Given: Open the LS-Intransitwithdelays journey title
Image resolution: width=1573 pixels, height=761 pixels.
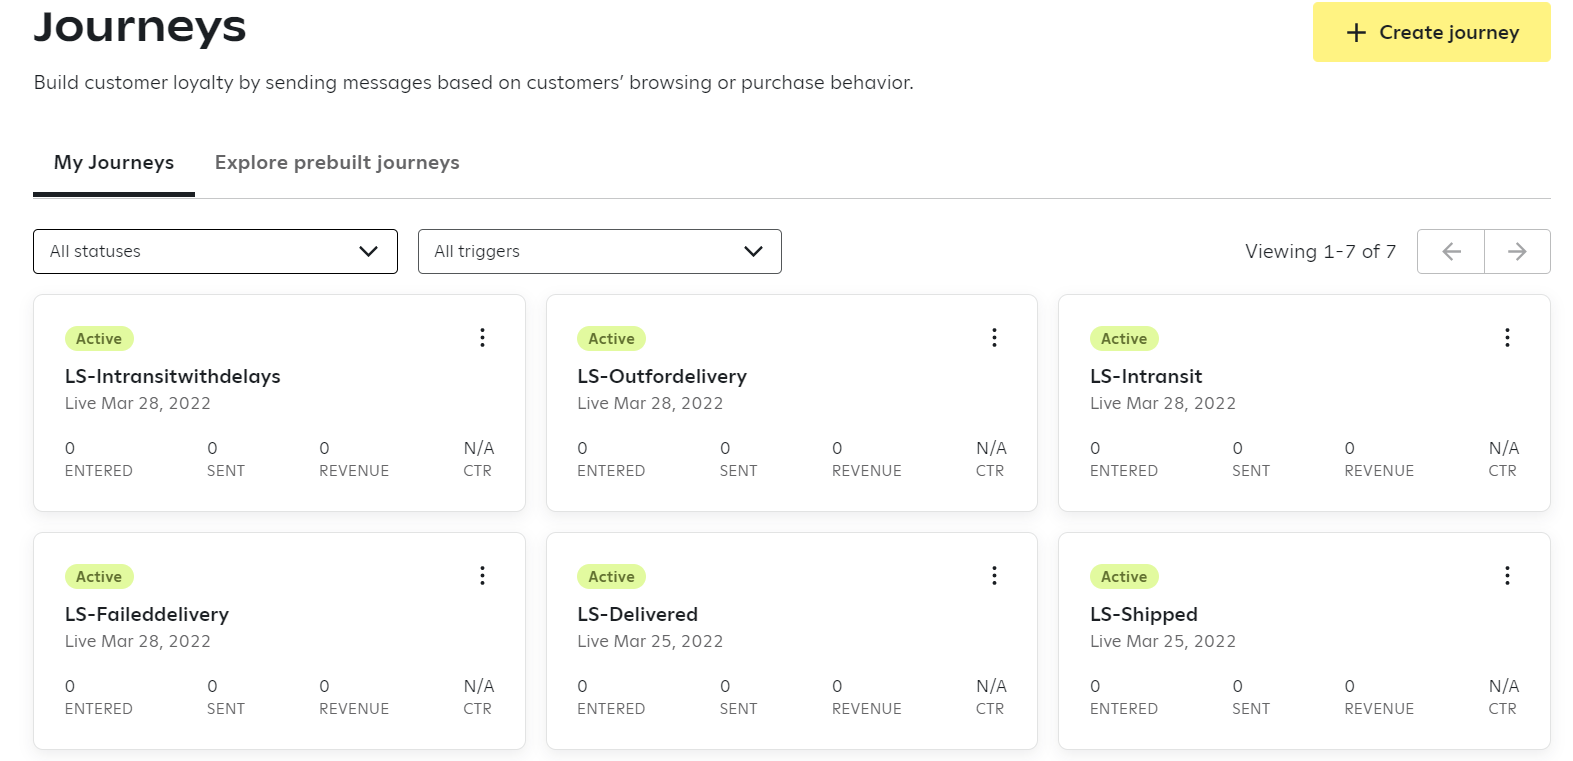Looking at the screenshot, I should coord(172,377).
